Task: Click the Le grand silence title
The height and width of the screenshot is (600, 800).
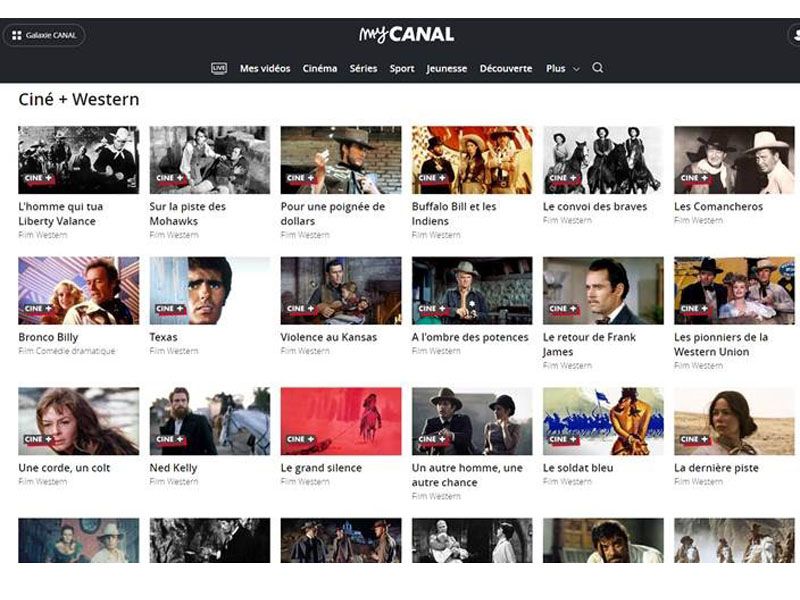Action: (321, 468)
